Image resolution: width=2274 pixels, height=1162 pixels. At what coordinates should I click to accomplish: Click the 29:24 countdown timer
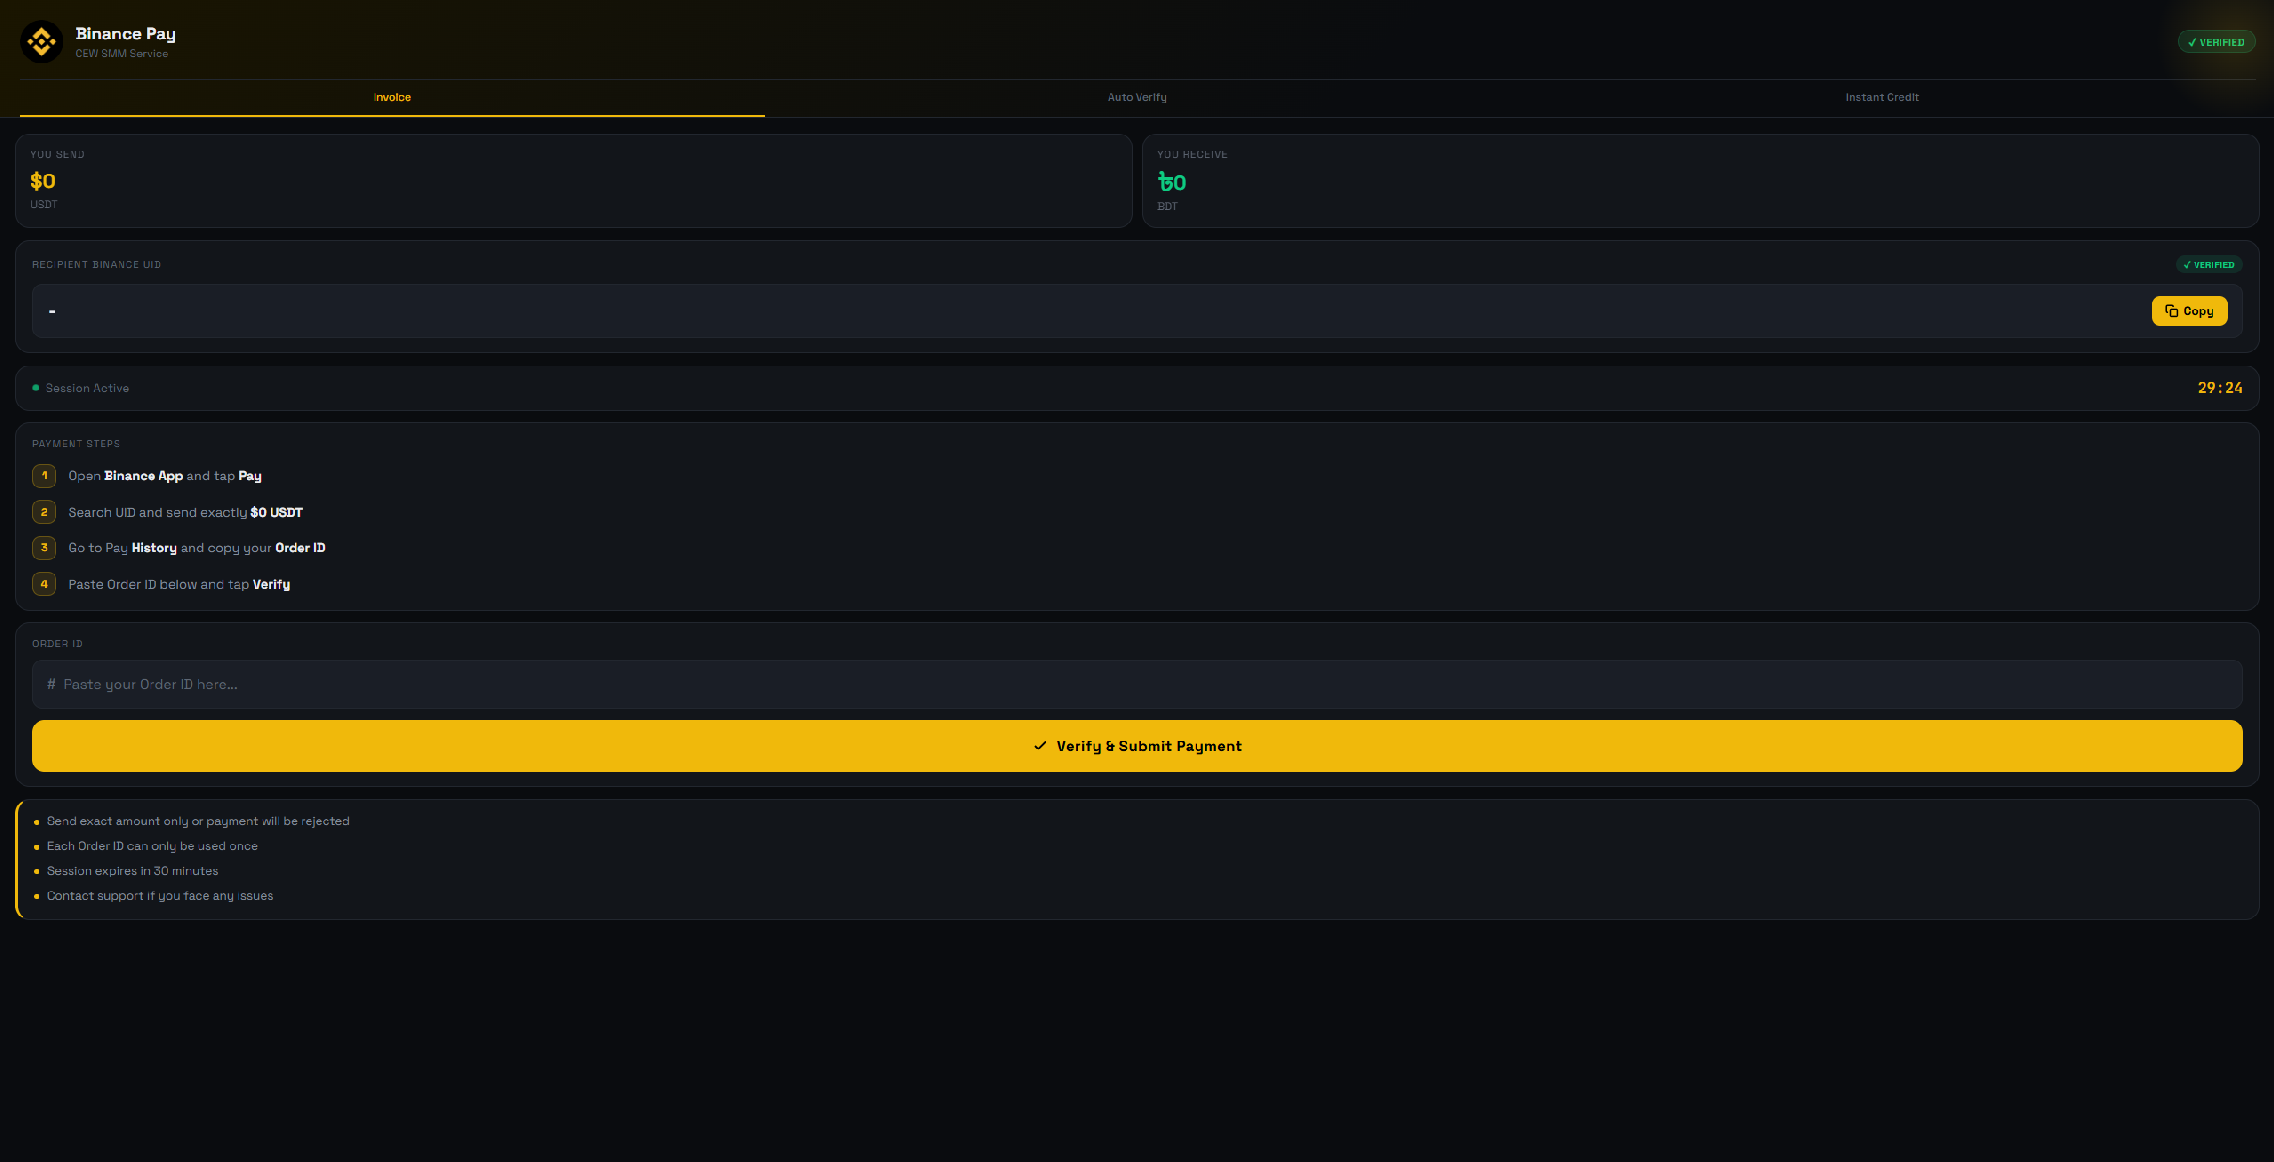pyautogui.click(x=2220, y=388)
